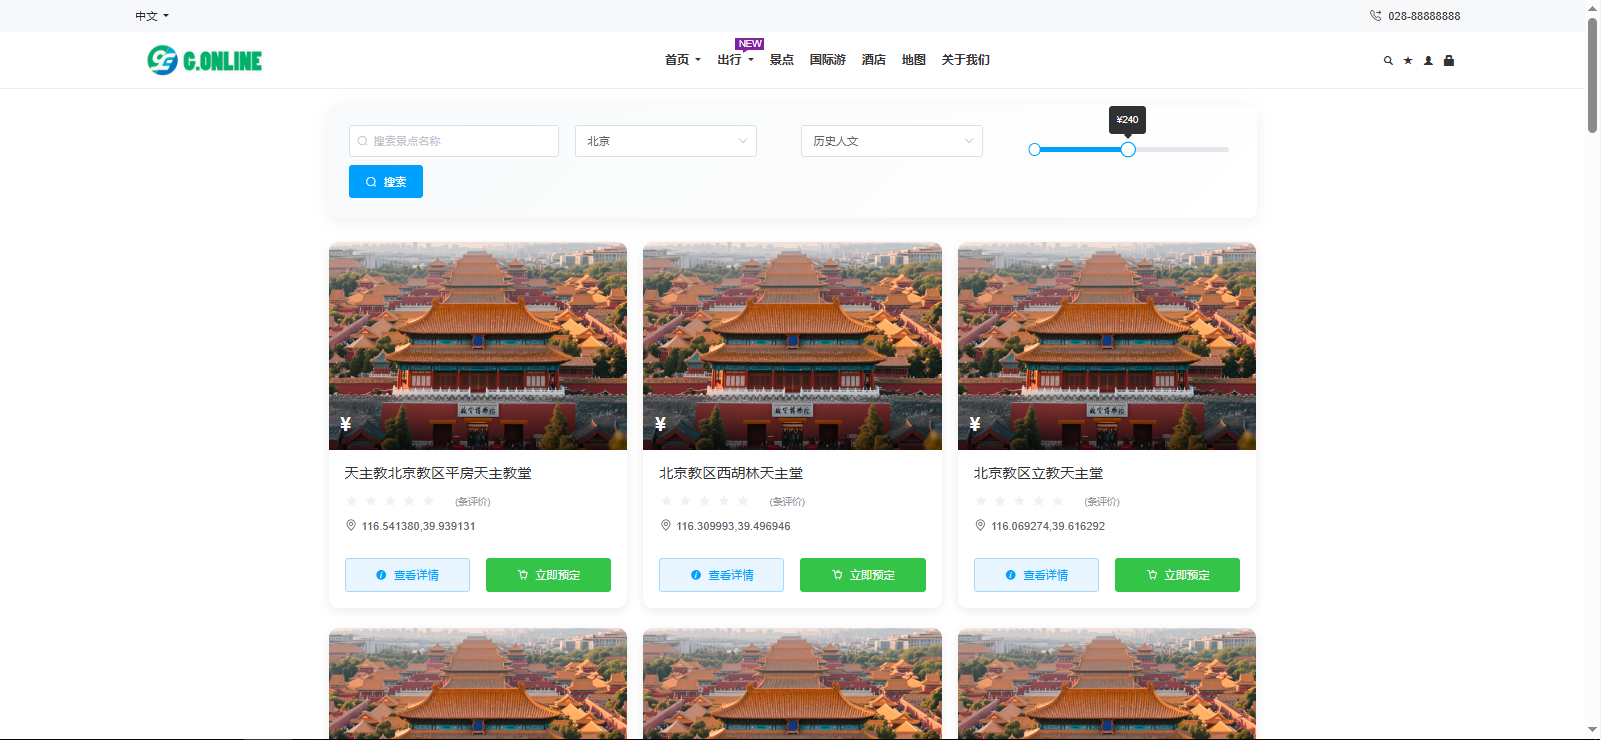The image size is (1601, 740).
Task: Click (条评价) under 北京教区西胡林天主堂
Action: coord(787,502)
